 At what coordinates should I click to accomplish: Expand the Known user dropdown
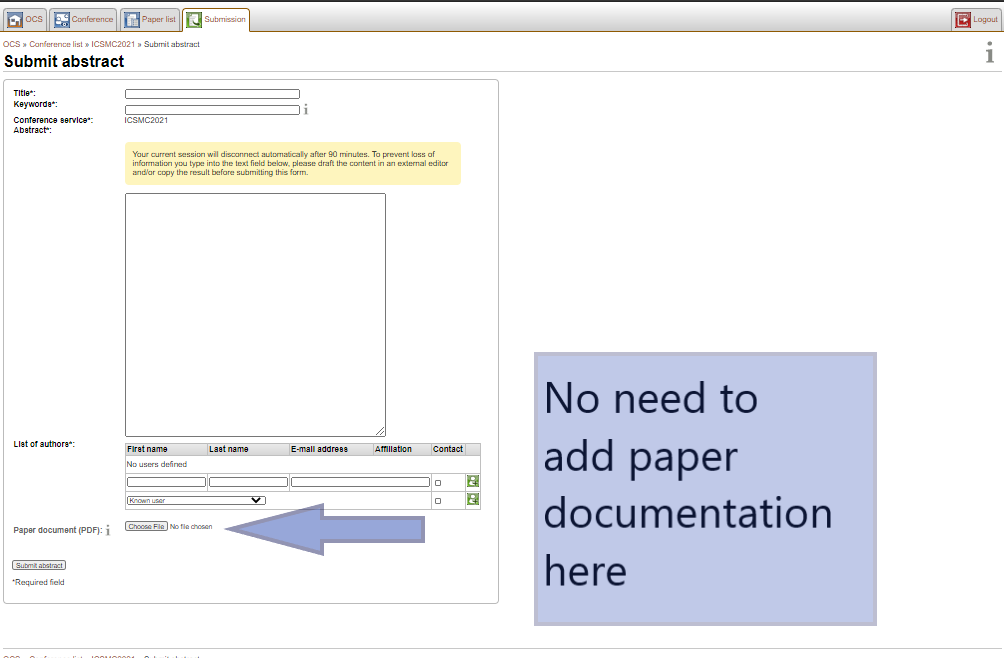tap(196, 500)
